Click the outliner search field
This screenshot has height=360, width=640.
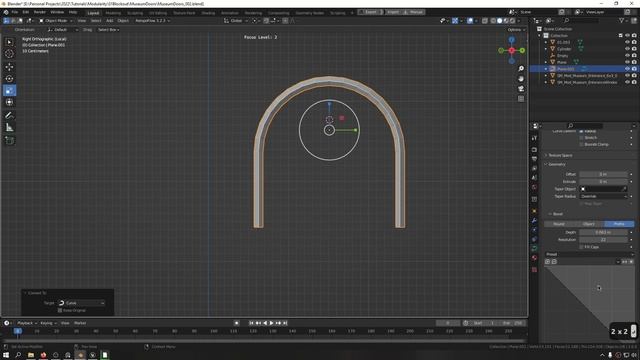[582, 20]
